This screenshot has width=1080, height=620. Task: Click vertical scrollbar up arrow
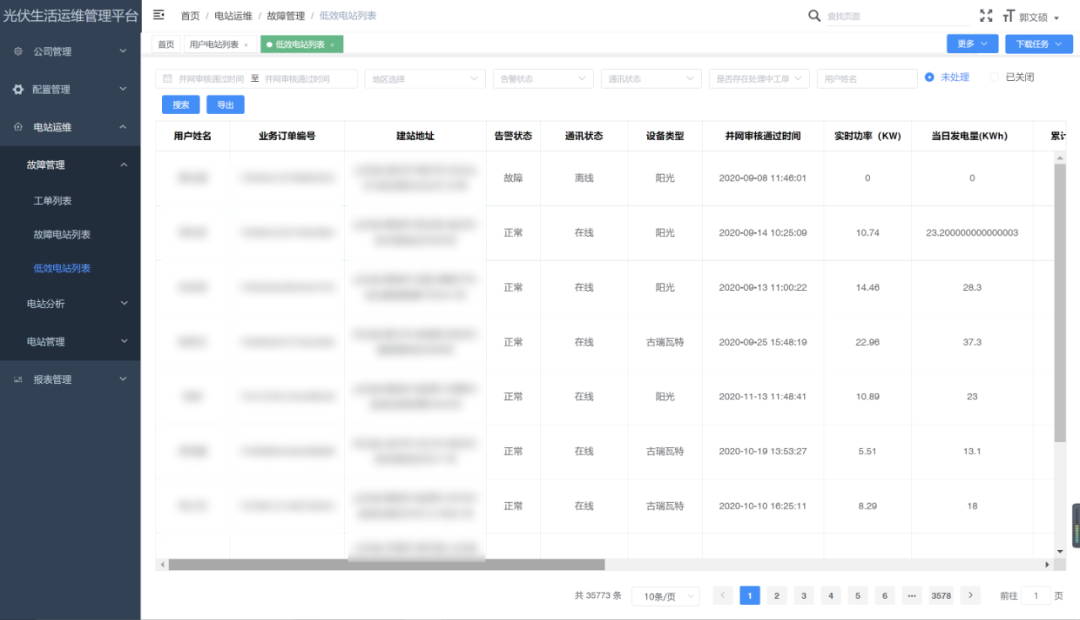pos(1060,158)
